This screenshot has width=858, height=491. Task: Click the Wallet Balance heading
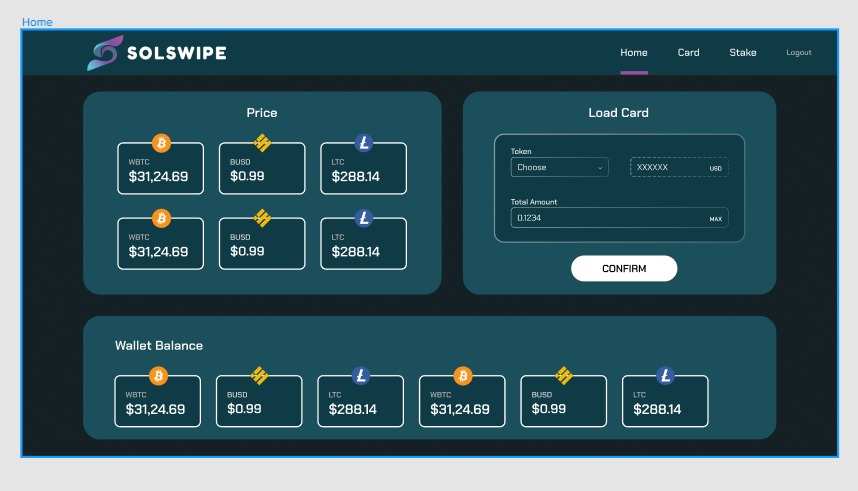click(x=159, y=345)
